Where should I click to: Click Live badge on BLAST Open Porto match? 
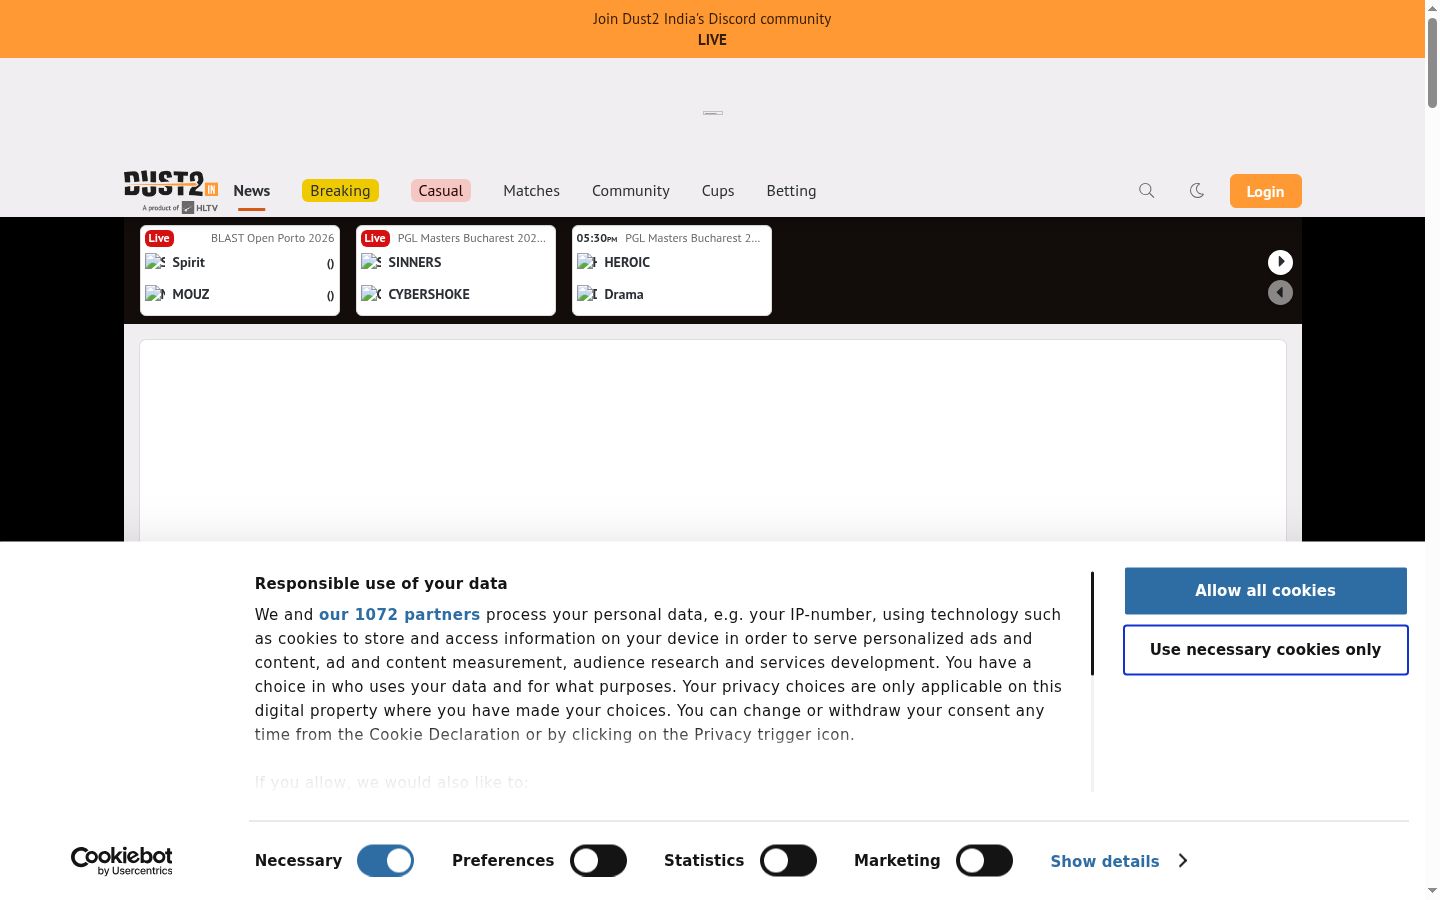(x=159, y=238)
